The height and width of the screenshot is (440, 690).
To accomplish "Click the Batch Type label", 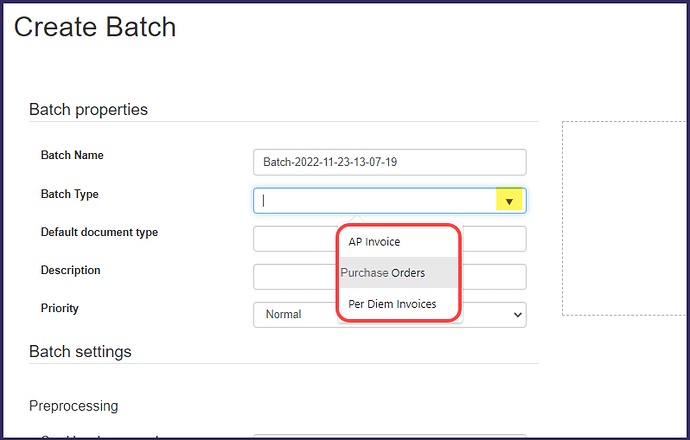I will [69, 194].
